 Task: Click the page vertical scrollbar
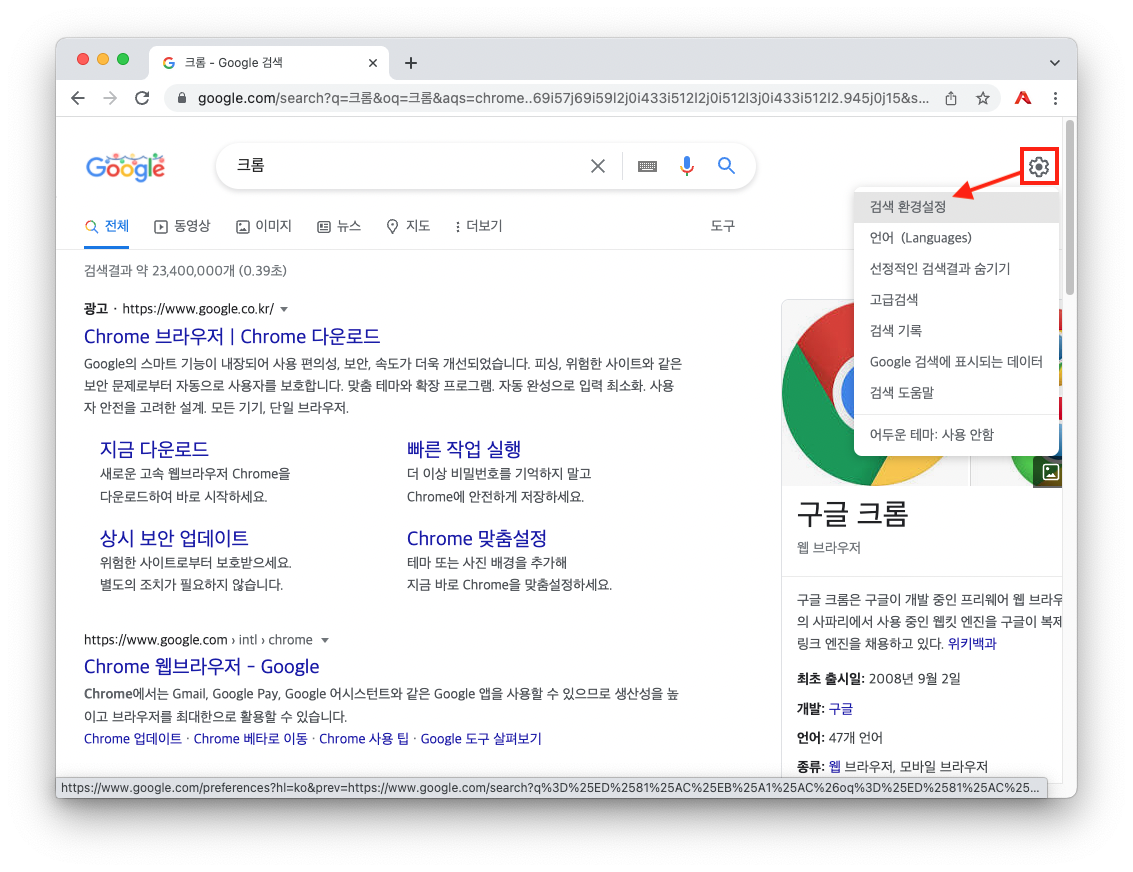[x=1070, y=208]
